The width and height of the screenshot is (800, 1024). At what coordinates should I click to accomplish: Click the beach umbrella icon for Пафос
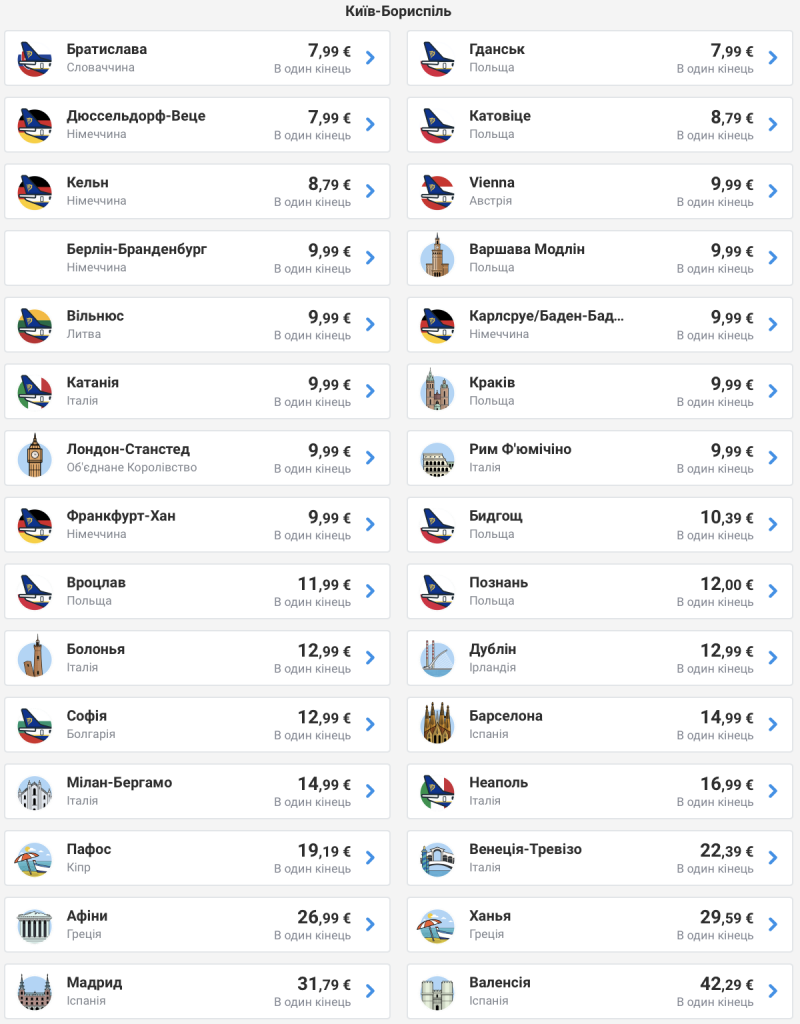pos(33,859)
